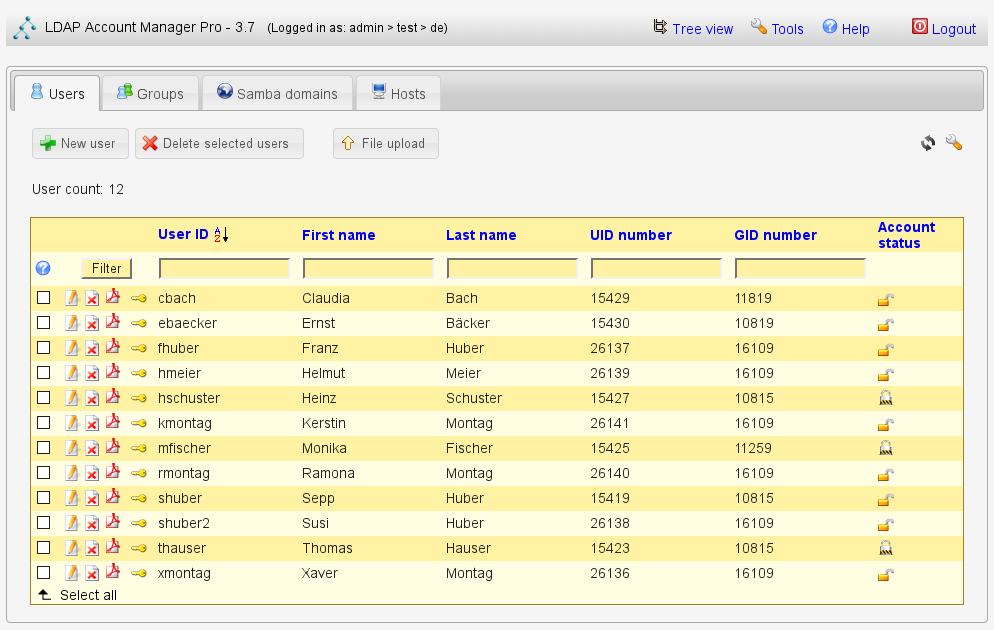994x630 pixels.
Task: Click the edit icon for user cbach
Action: tap(72, 298)
